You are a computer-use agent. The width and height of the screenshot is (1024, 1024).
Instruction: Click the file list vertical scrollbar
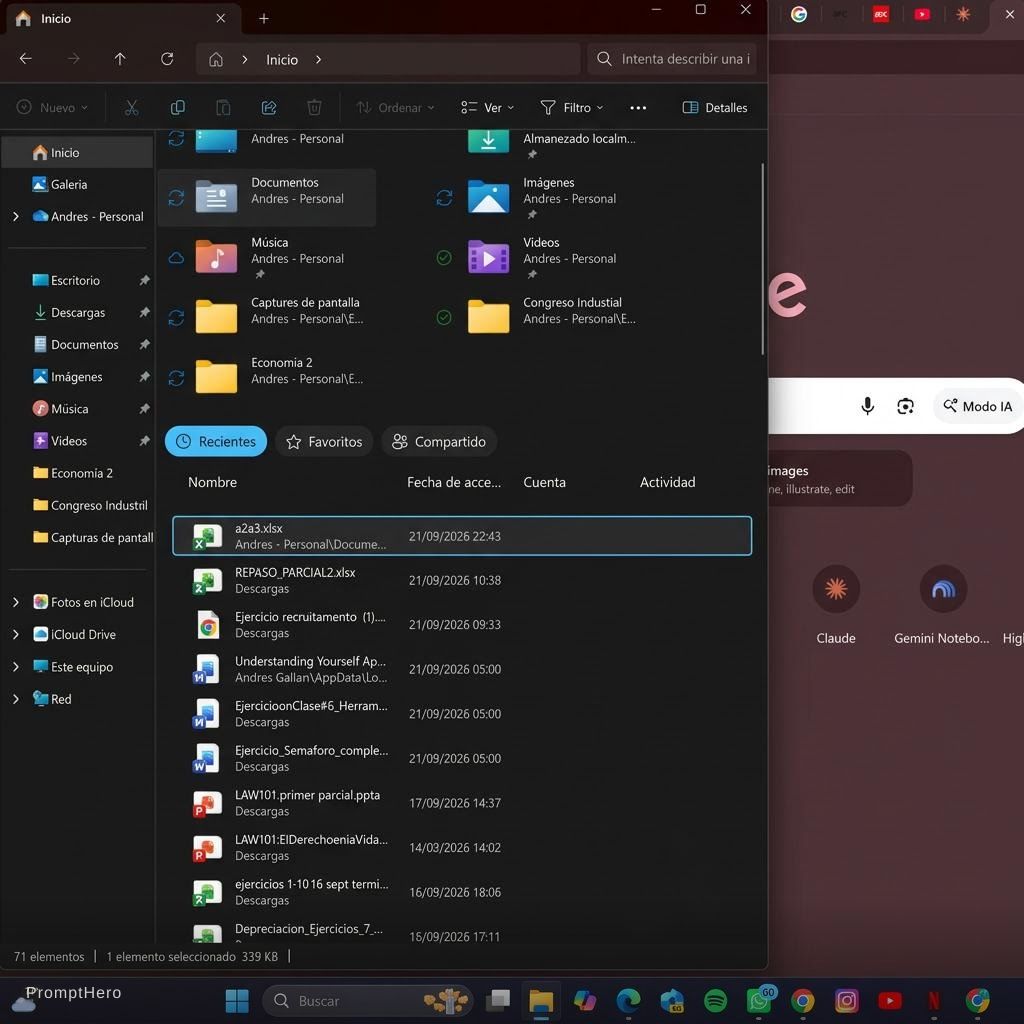click(762, 259)
